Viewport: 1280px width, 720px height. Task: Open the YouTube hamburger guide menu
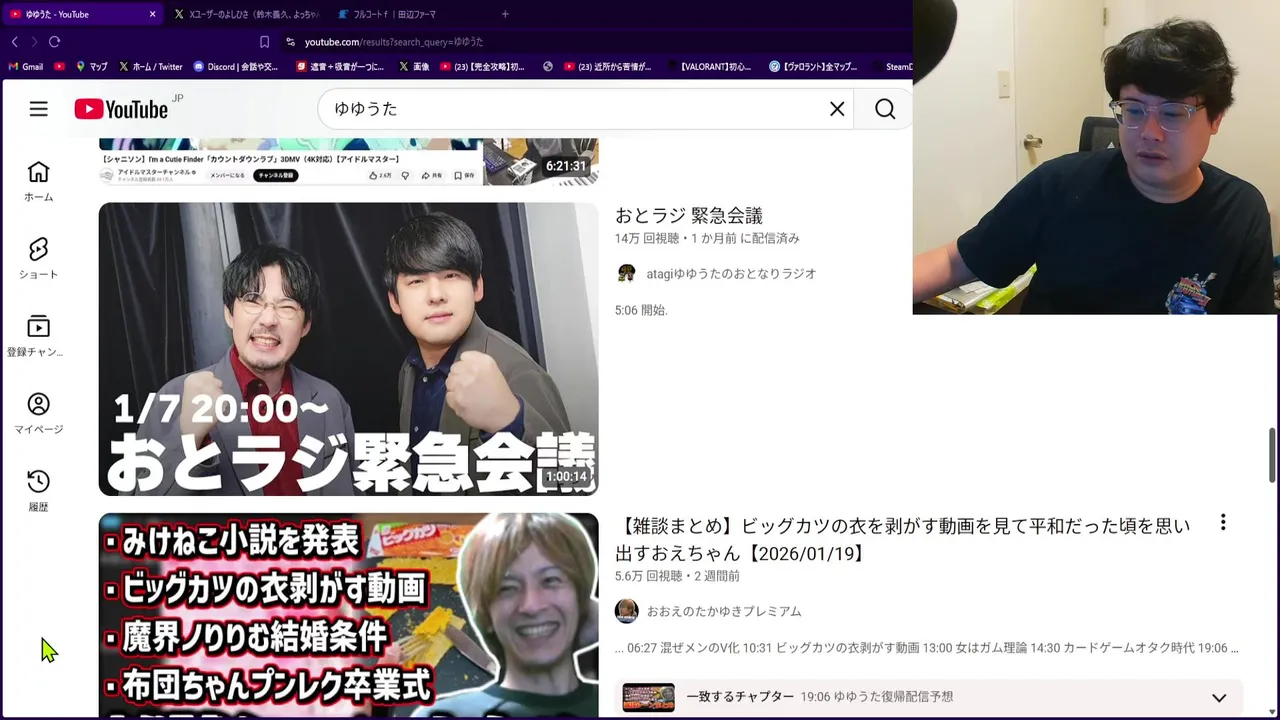point(38,109)
